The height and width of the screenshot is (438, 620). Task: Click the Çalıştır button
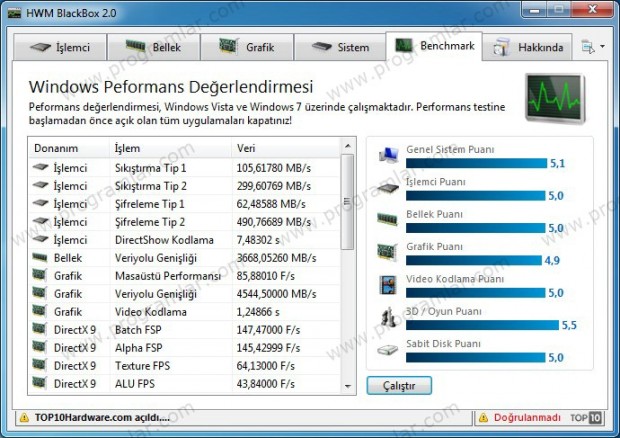tap(399, 385)
